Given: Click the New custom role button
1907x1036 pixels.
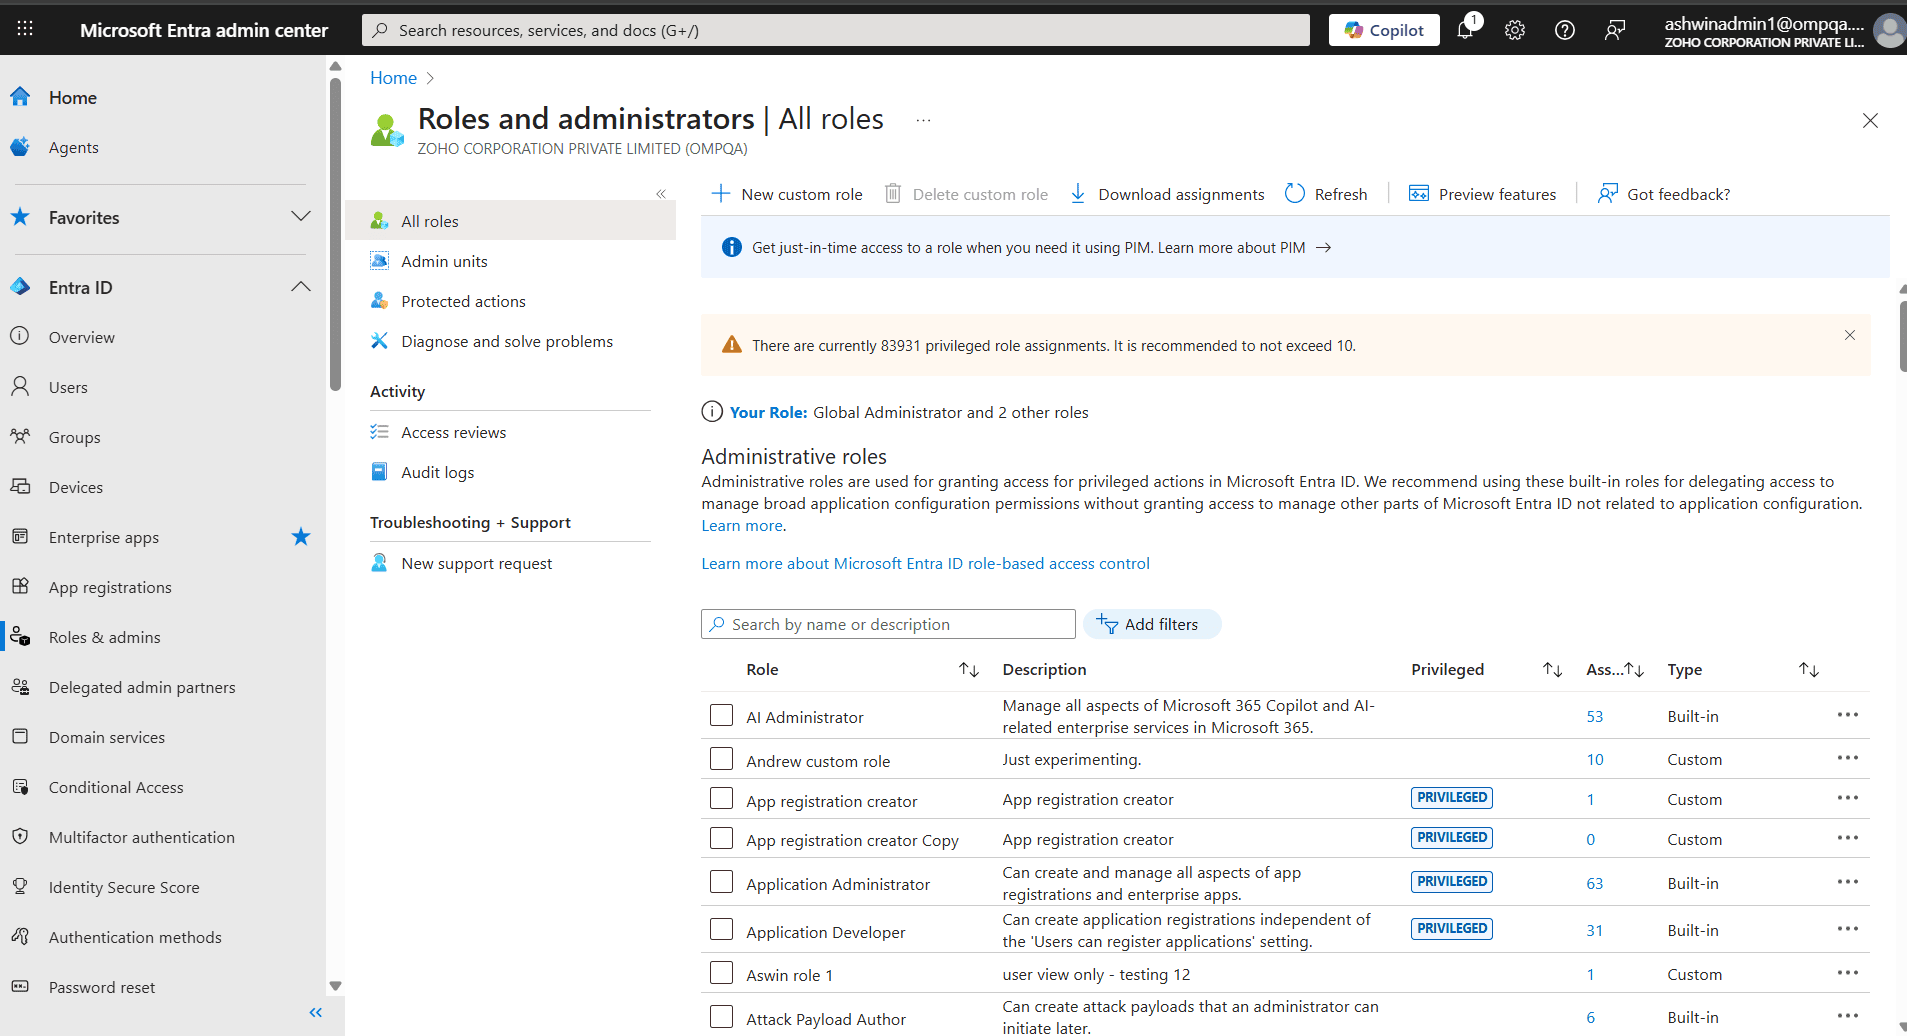Looking at the screenshot, I should click(786, 193).
